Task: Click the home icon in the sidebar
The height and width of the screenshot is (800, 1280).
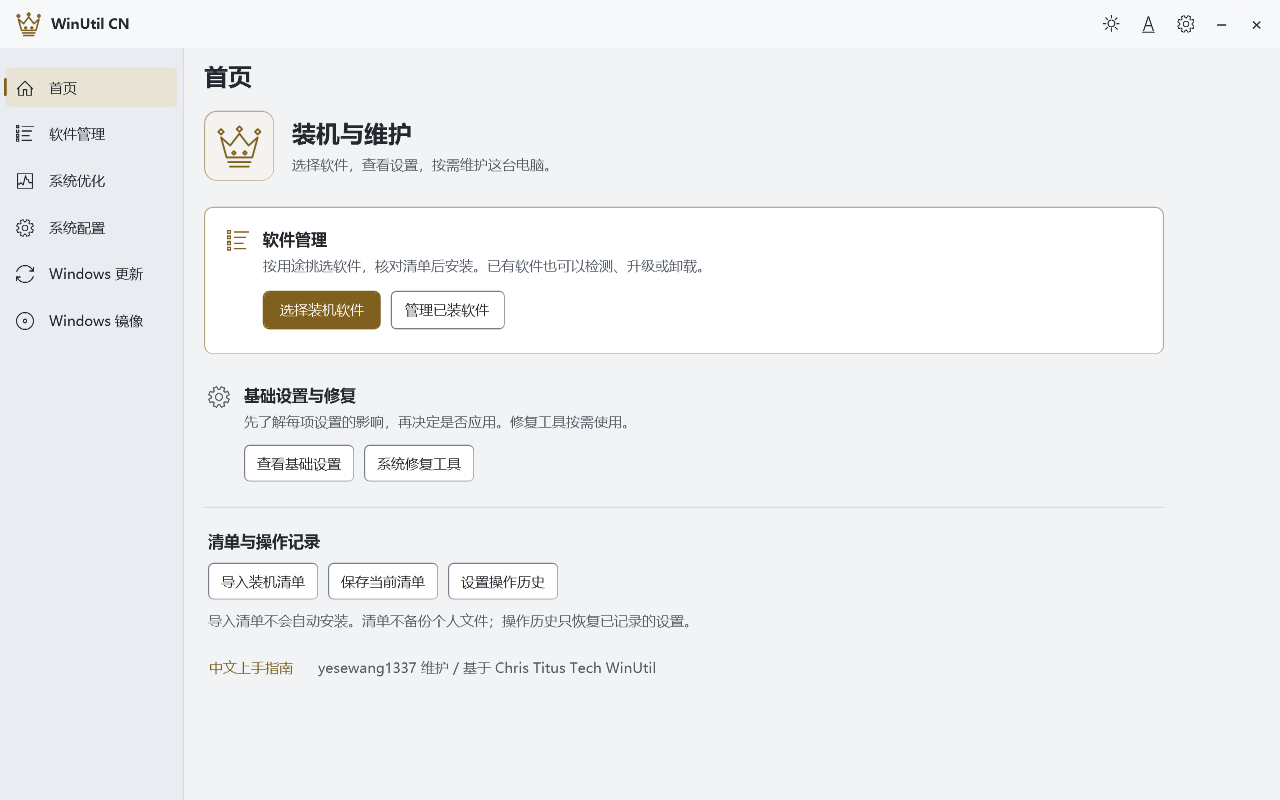Action: [x=25, y=88]
